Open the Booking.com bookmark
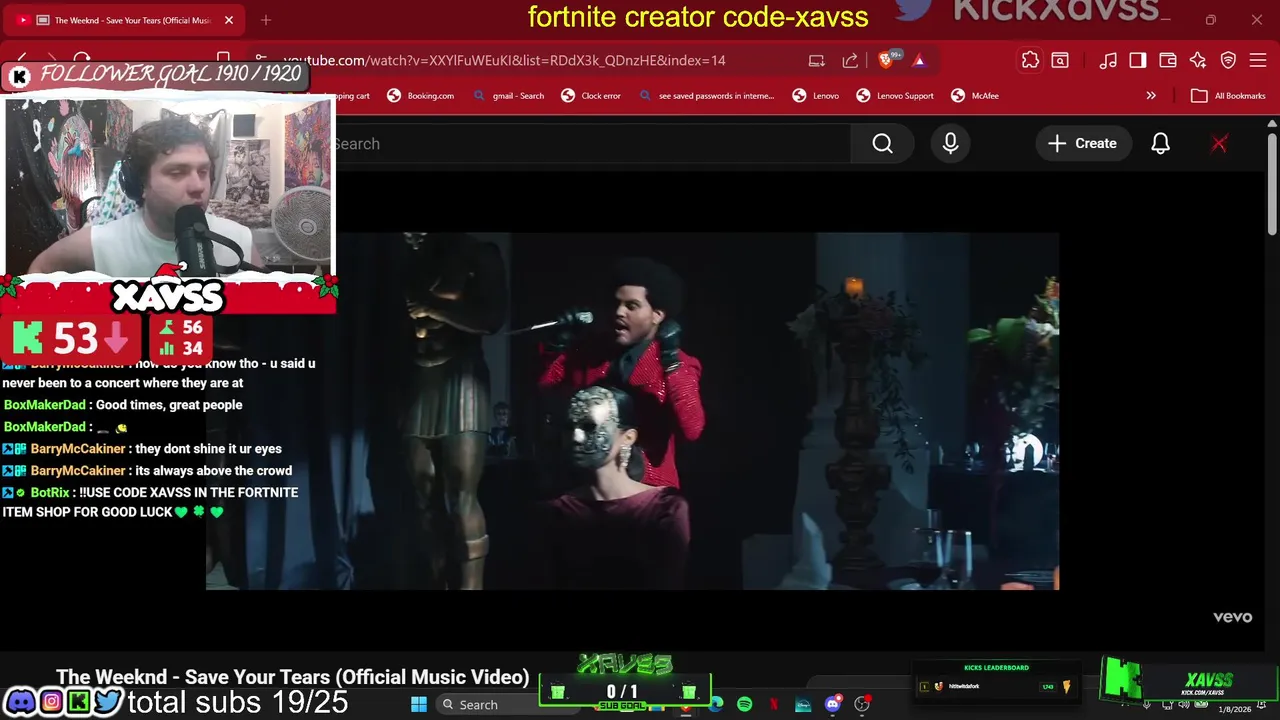The image size is (1280, 720). click(421, 96)
